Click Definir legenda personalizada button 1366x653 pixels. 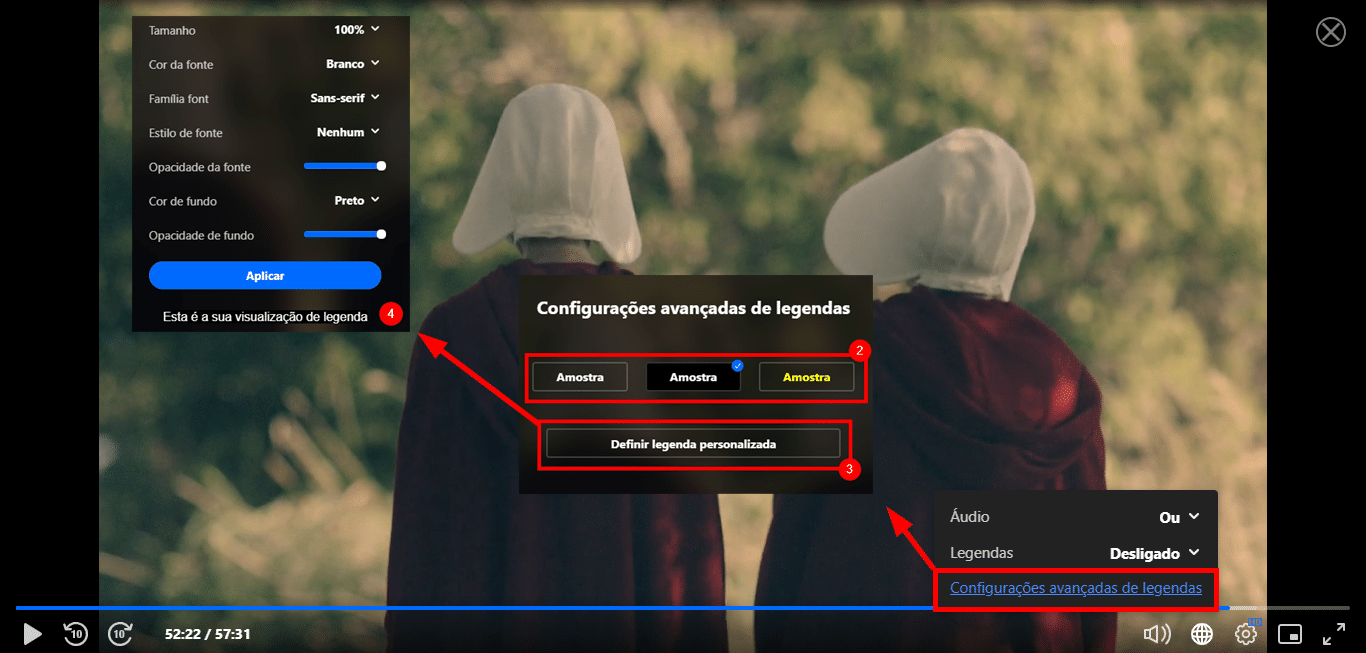[x=693, y=443]
